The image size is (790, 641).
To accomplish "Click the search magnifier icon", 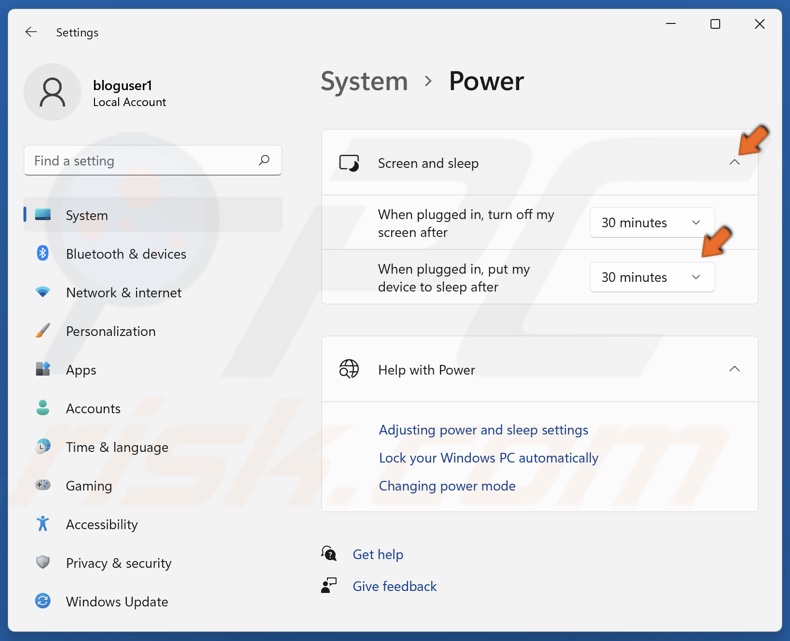I will (x=264, y=160).
